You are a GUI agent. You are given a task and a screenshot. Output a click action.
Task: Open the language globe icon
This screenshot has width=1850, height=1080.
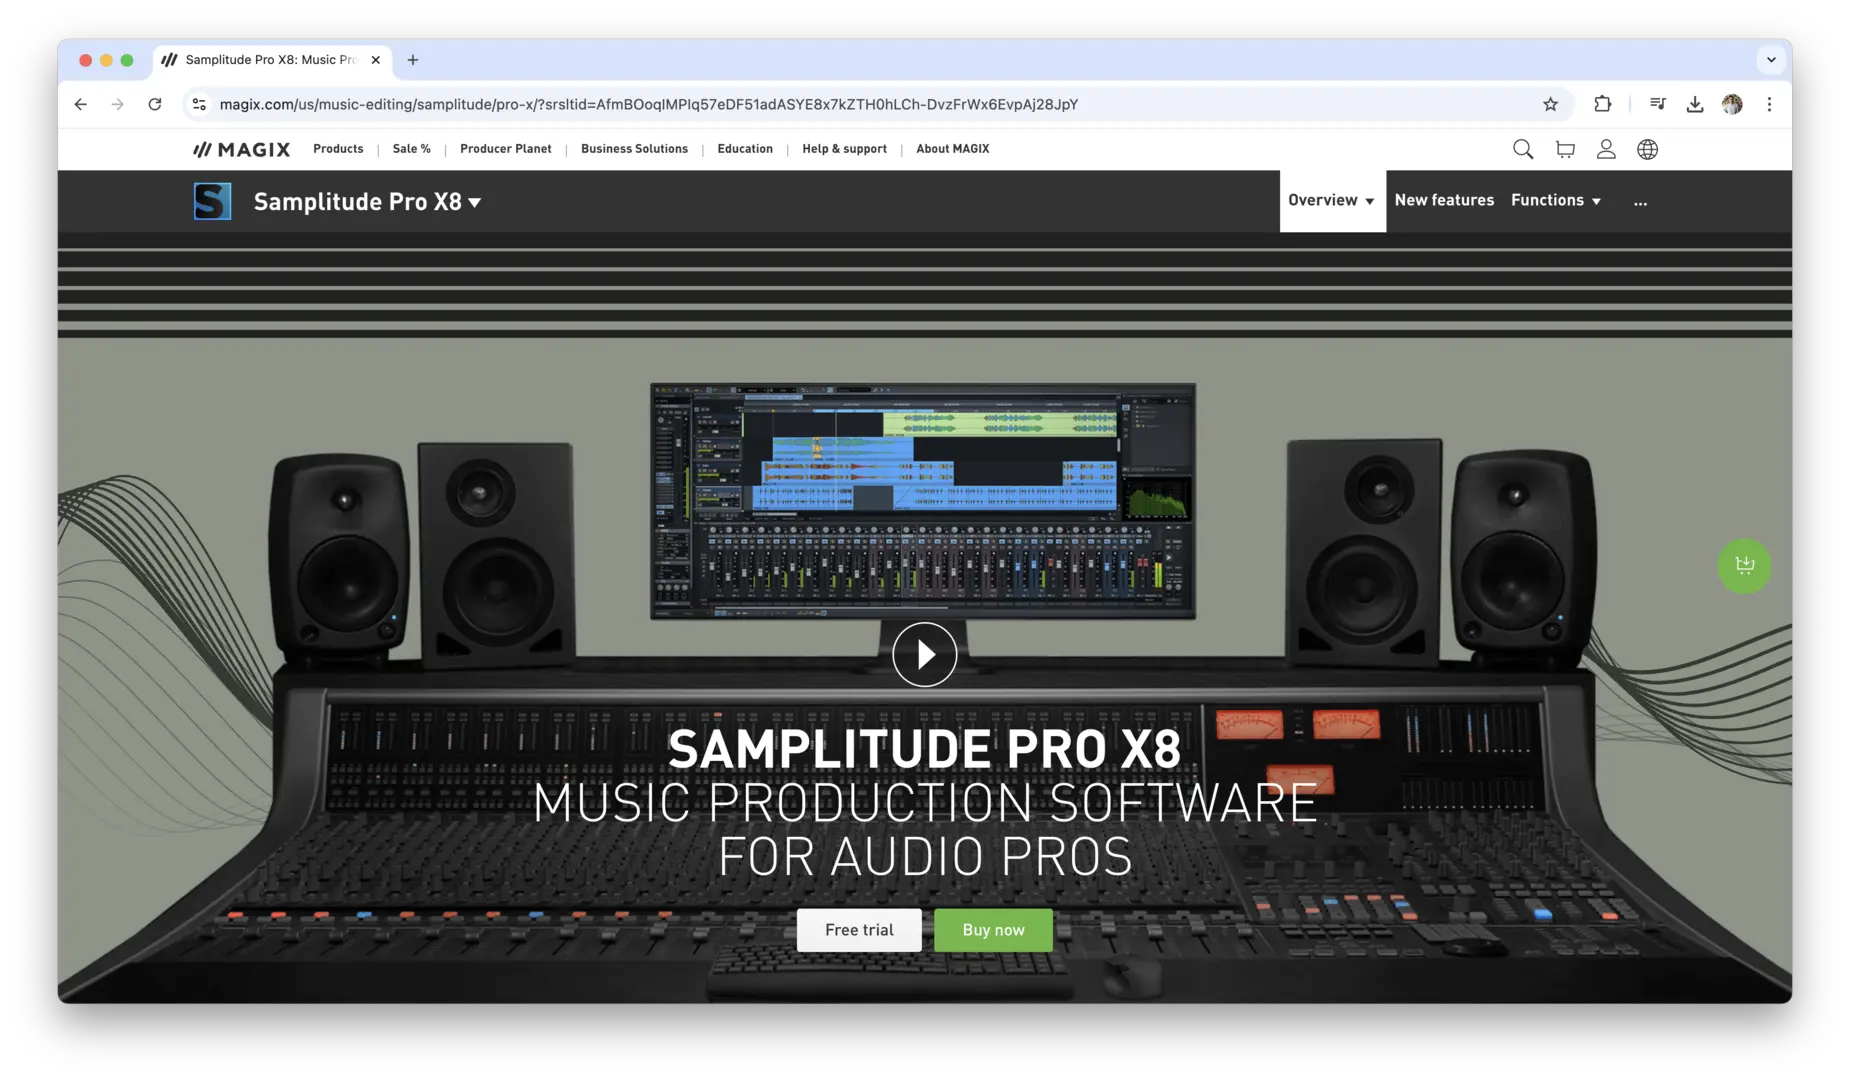tap(1647, 149)
